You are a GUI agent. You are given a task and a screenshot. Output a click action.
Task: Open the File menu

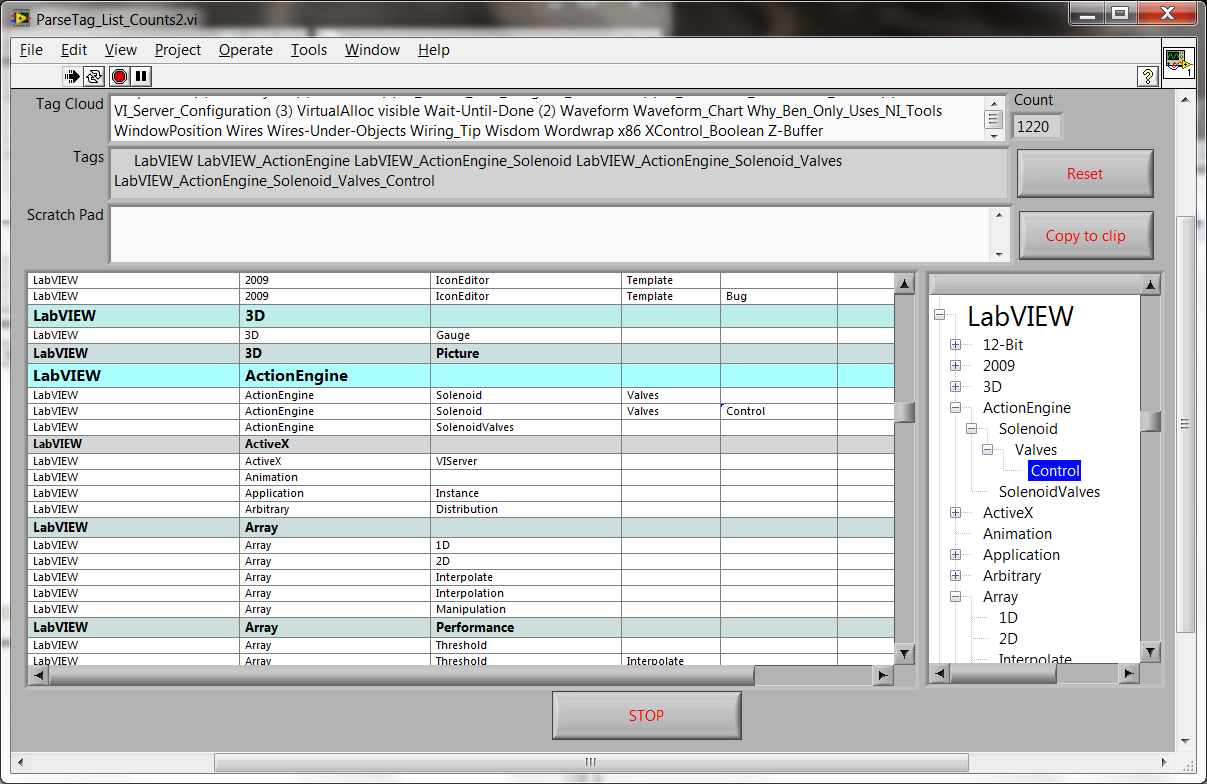[31, 50]
